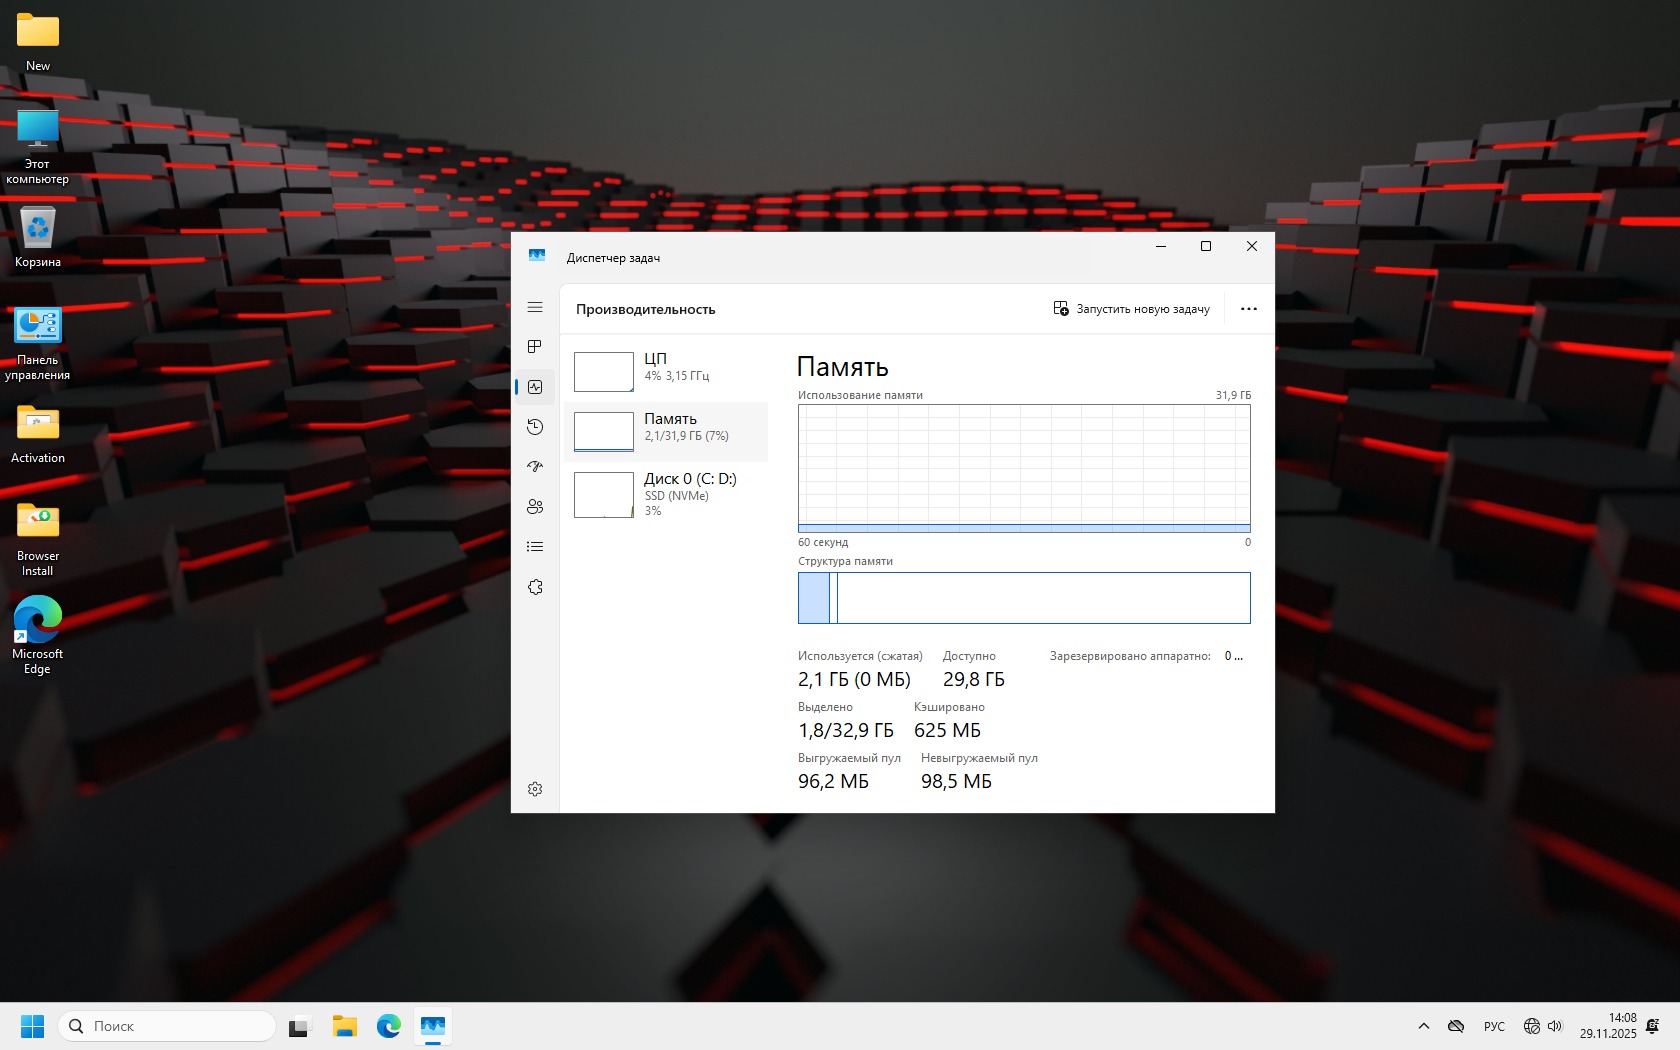Image resolution: width=1680 pixels, height=1050 pixels.
Task: Click Запустить новую задачу button
Action: point(1131,309)
